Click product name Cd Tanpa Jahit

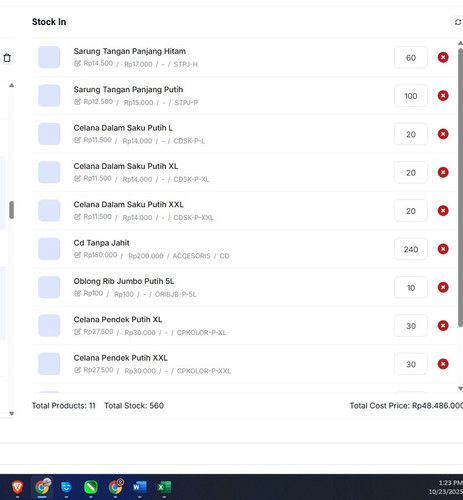[101, 243]
